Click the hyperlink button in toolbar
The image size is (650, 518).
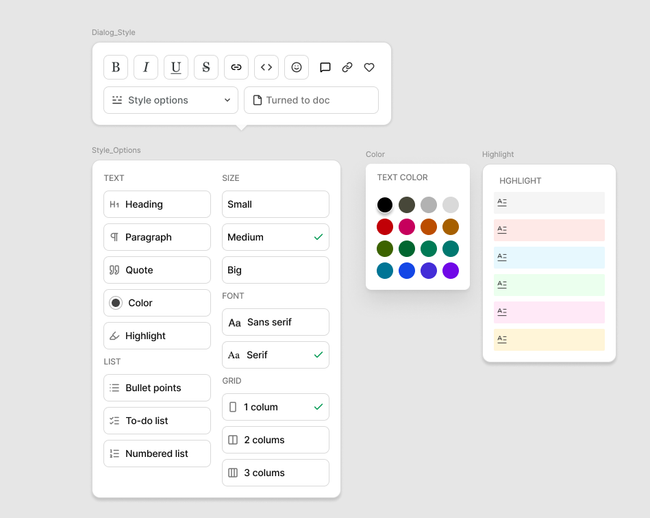(x=236, y=67)
